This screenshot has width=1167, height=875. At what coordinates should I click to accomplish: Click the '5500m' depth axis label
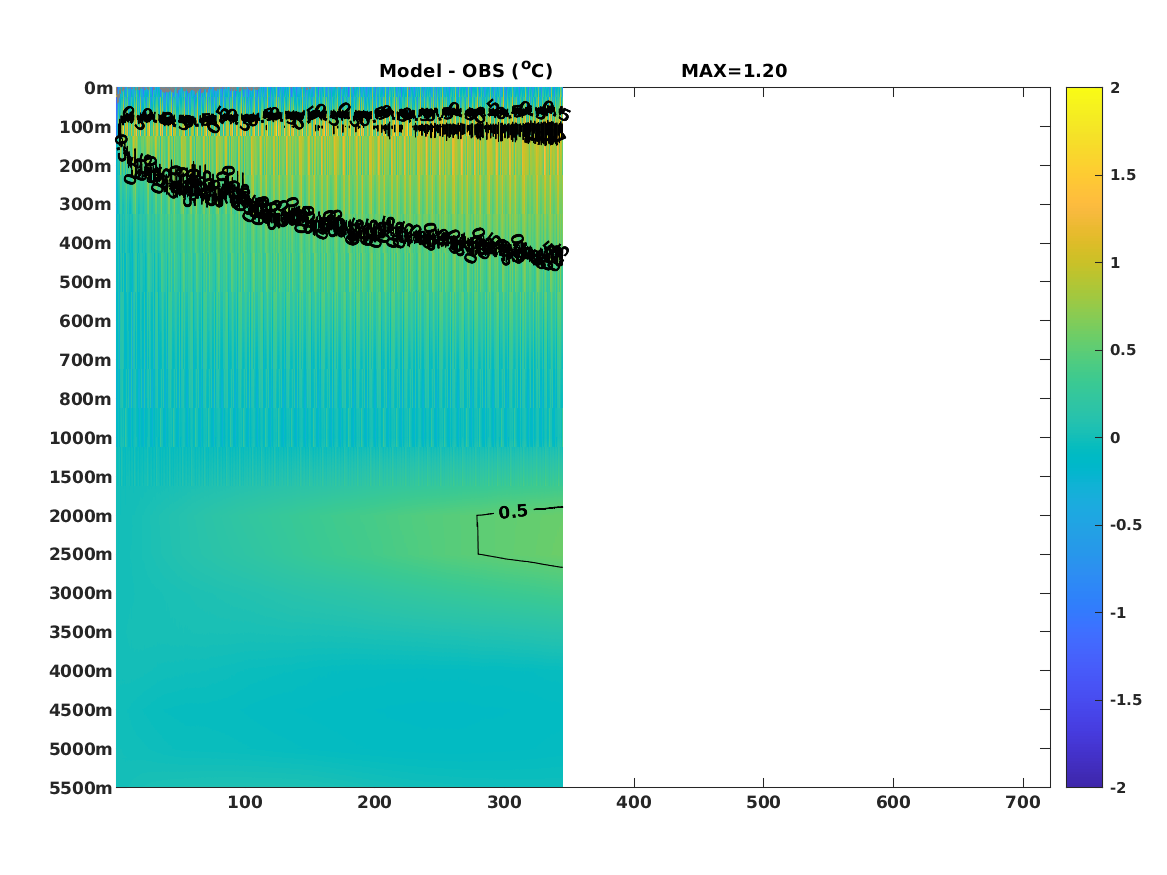click(81, 788)
